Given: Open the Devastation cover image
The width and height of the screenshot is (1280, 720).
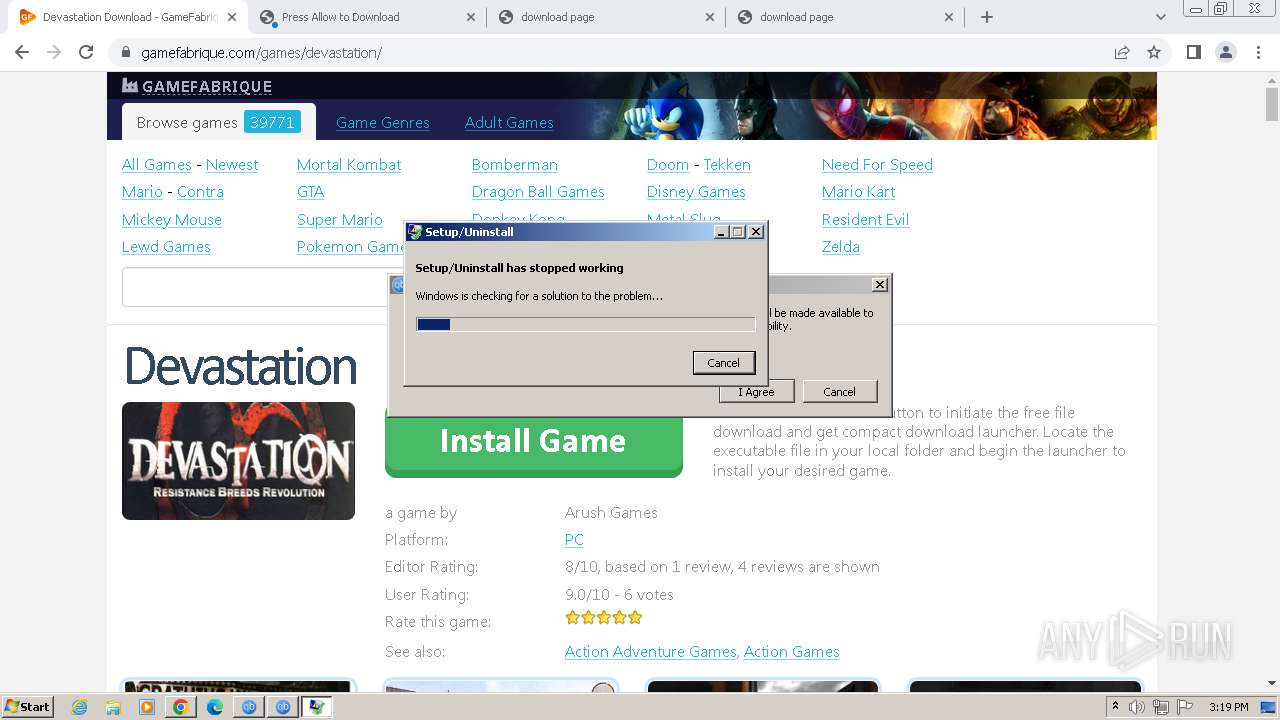Looking at the screenshot, I should point(238,461).
